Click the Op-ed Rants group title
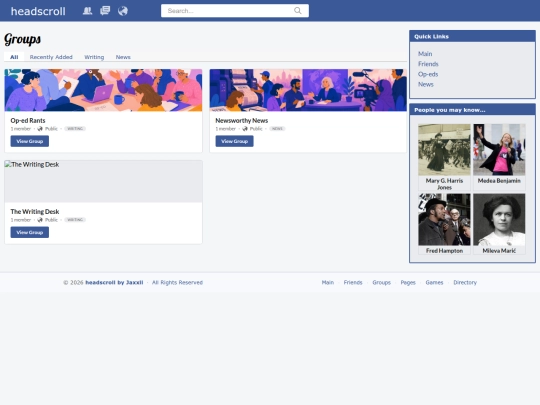This screenshot has height=405, width=540. (x=28, y=121)
